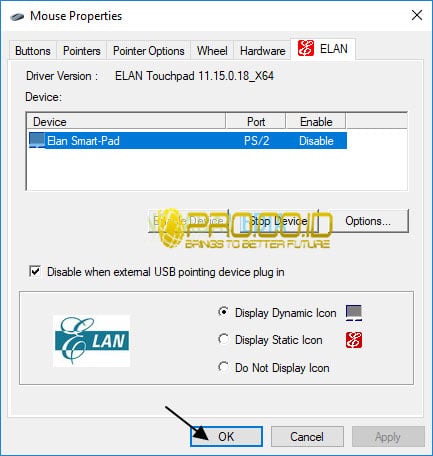This screenshot has width=433, height=456.
Task: Switch to the Wheel tab
Action: coord(212,51)
